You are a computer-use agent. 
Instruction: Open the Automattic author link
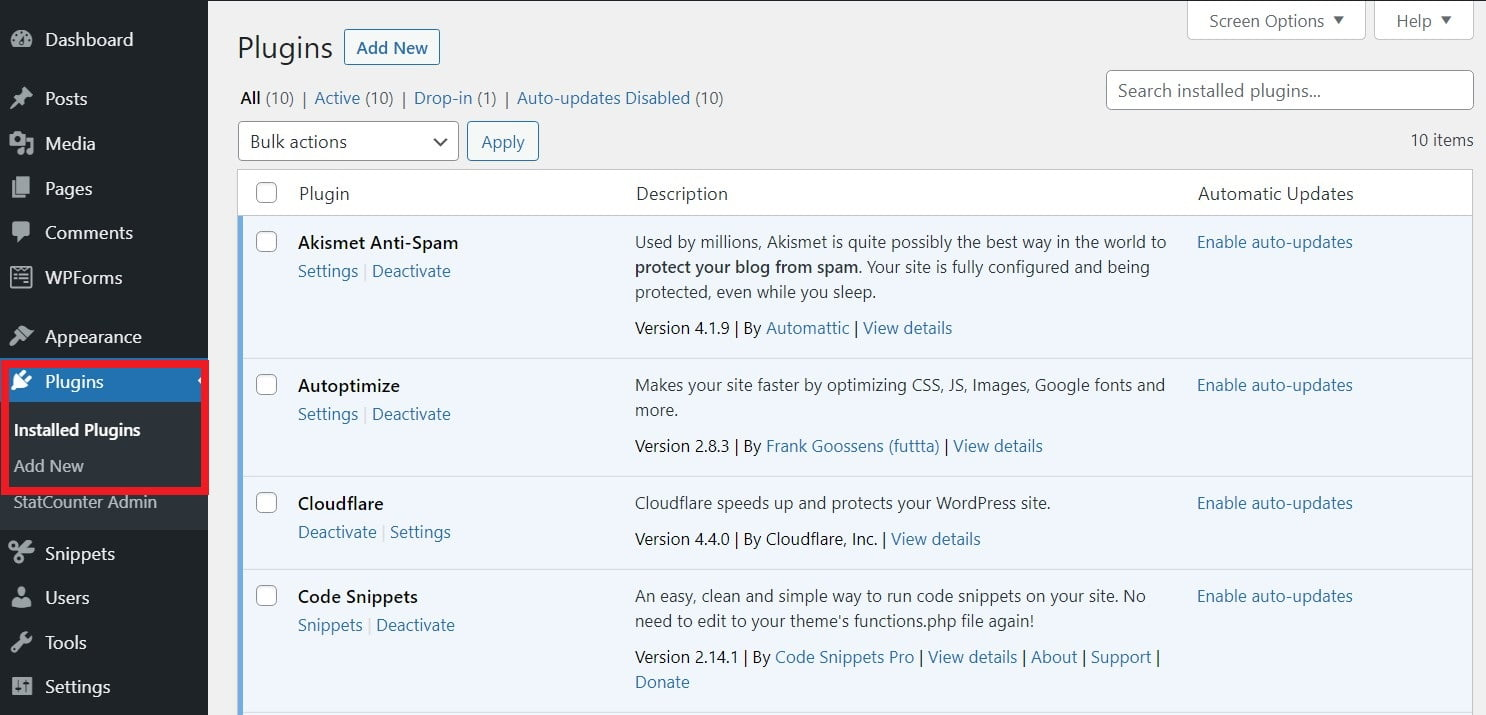(808, 328)
